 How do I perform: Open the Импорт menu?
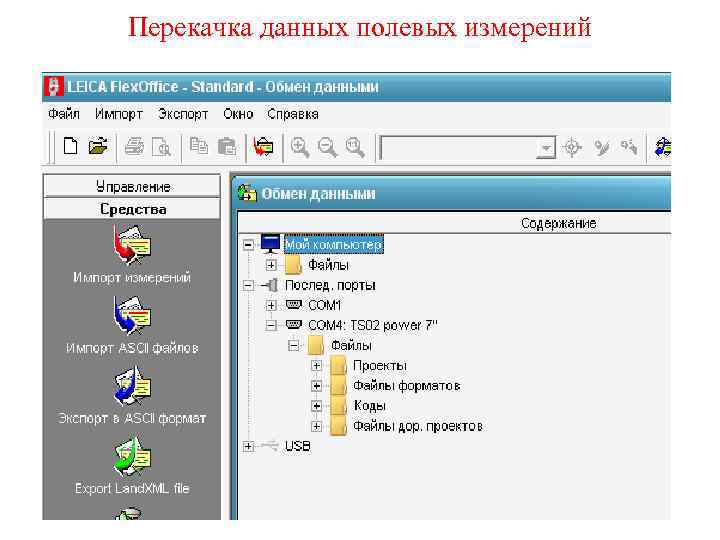click(118, 114)
